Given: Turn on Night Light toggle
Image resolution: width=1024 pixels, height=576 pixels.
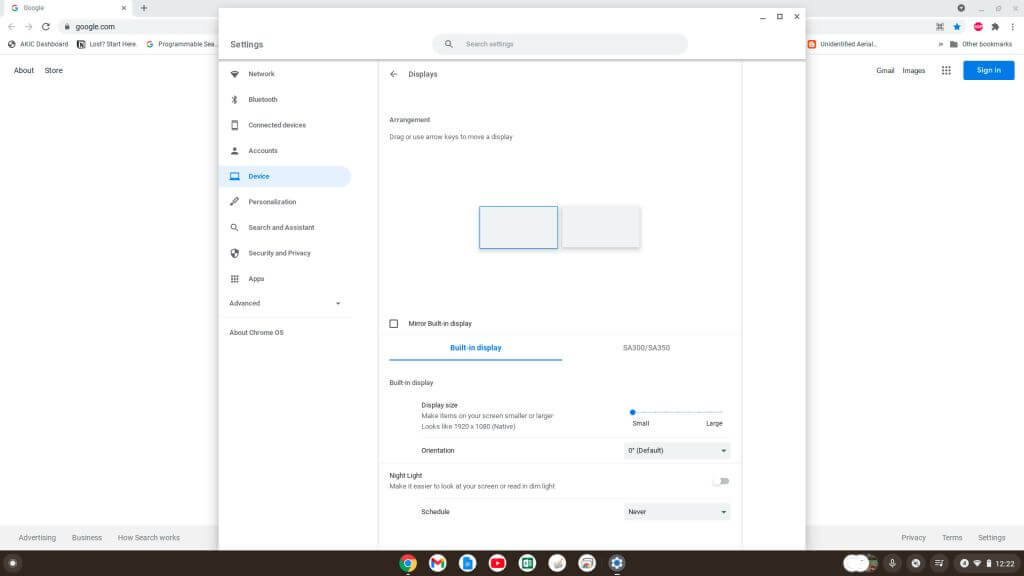Looking at the screenshot, I should [x=721, y=481].
